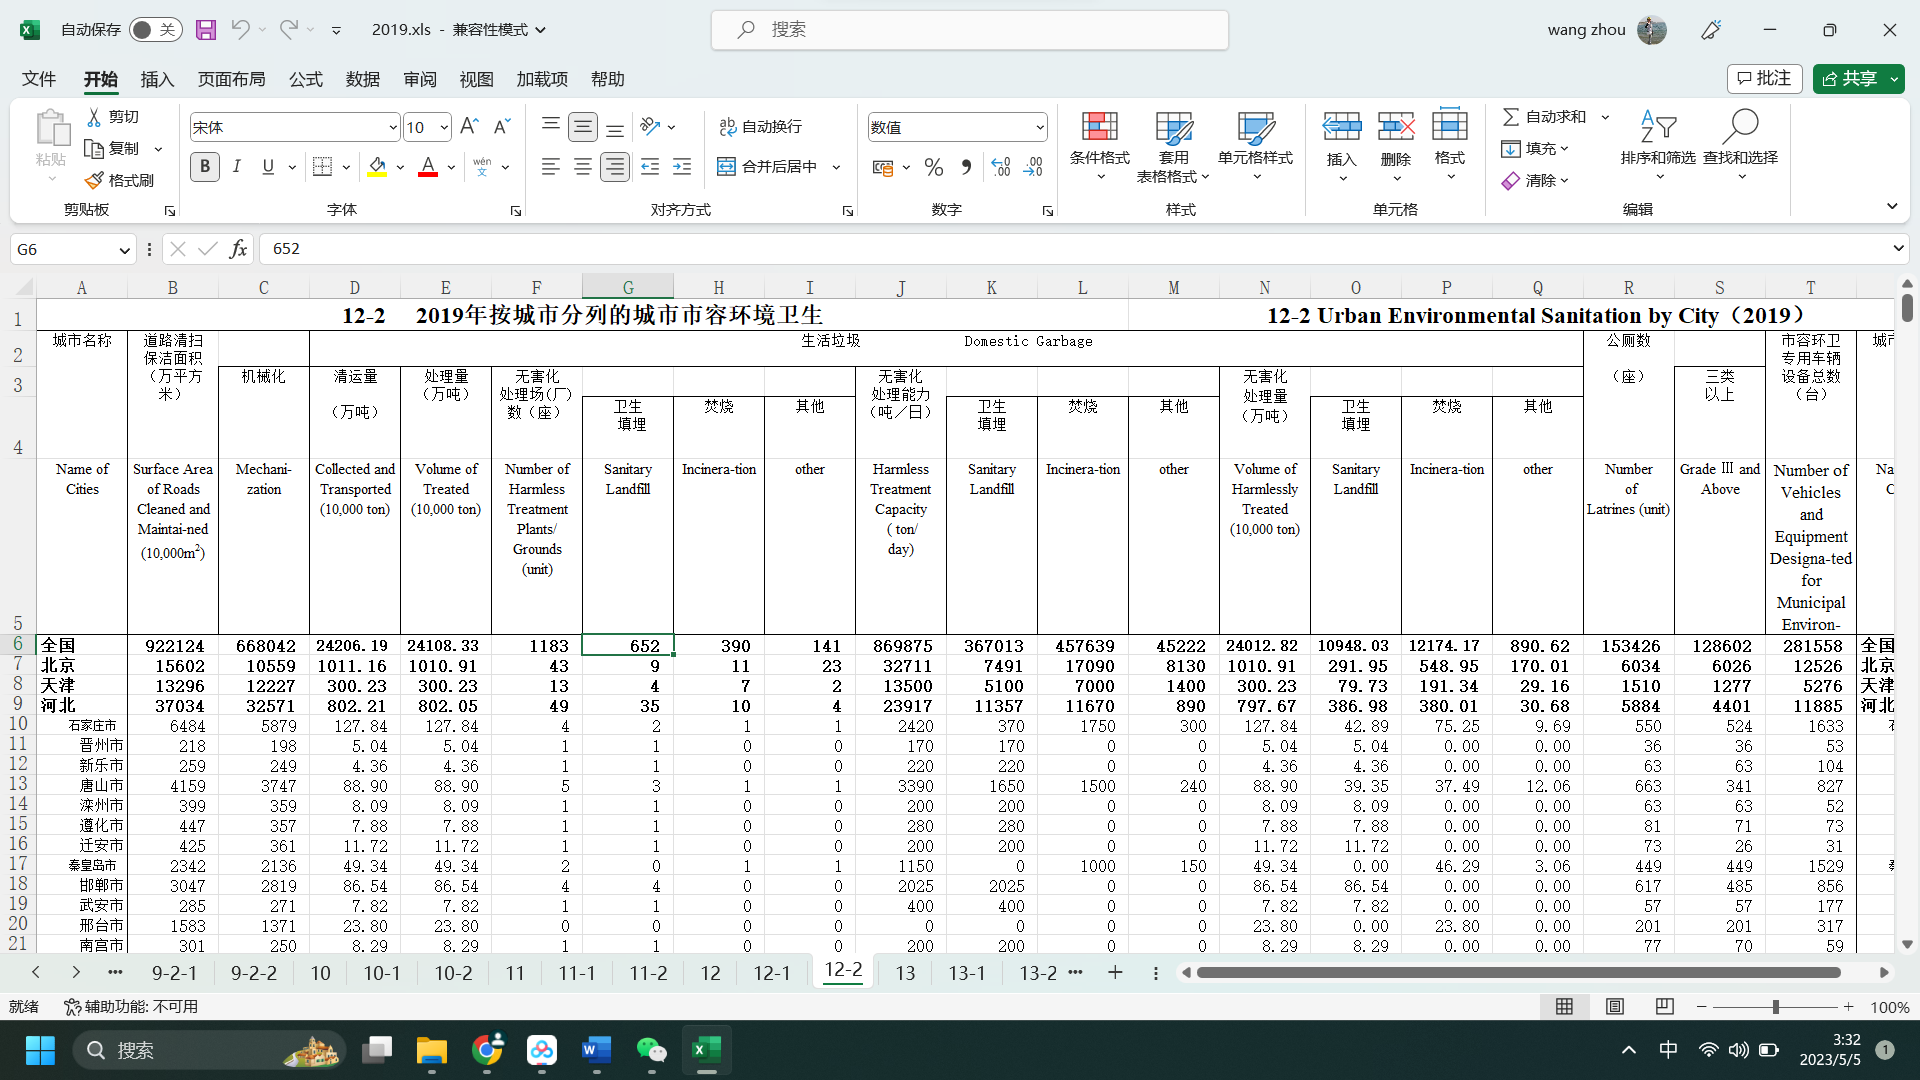The width and height of the screenshot is (1920, 1080).
Task: Toggle Wrap Text option
Action: [760, 127]
